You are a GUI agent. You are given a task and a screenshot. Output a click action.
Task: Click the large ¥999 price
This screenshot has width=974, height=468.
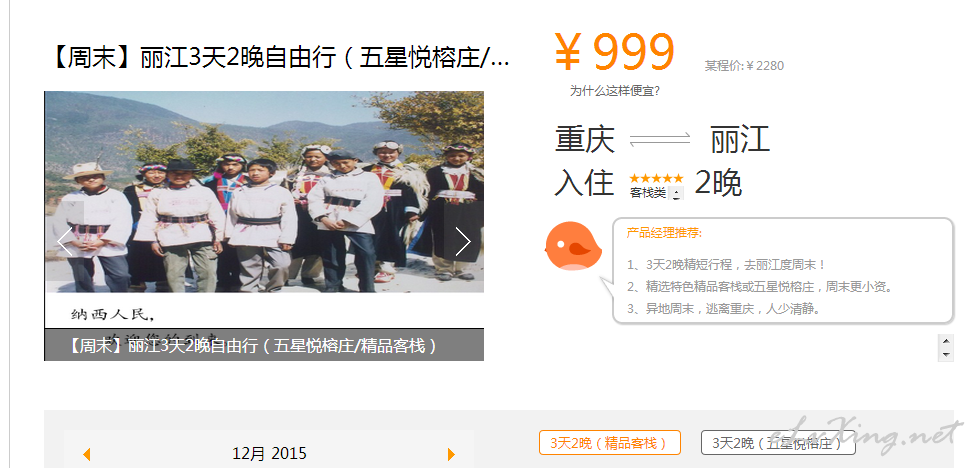tap(614, 52)
